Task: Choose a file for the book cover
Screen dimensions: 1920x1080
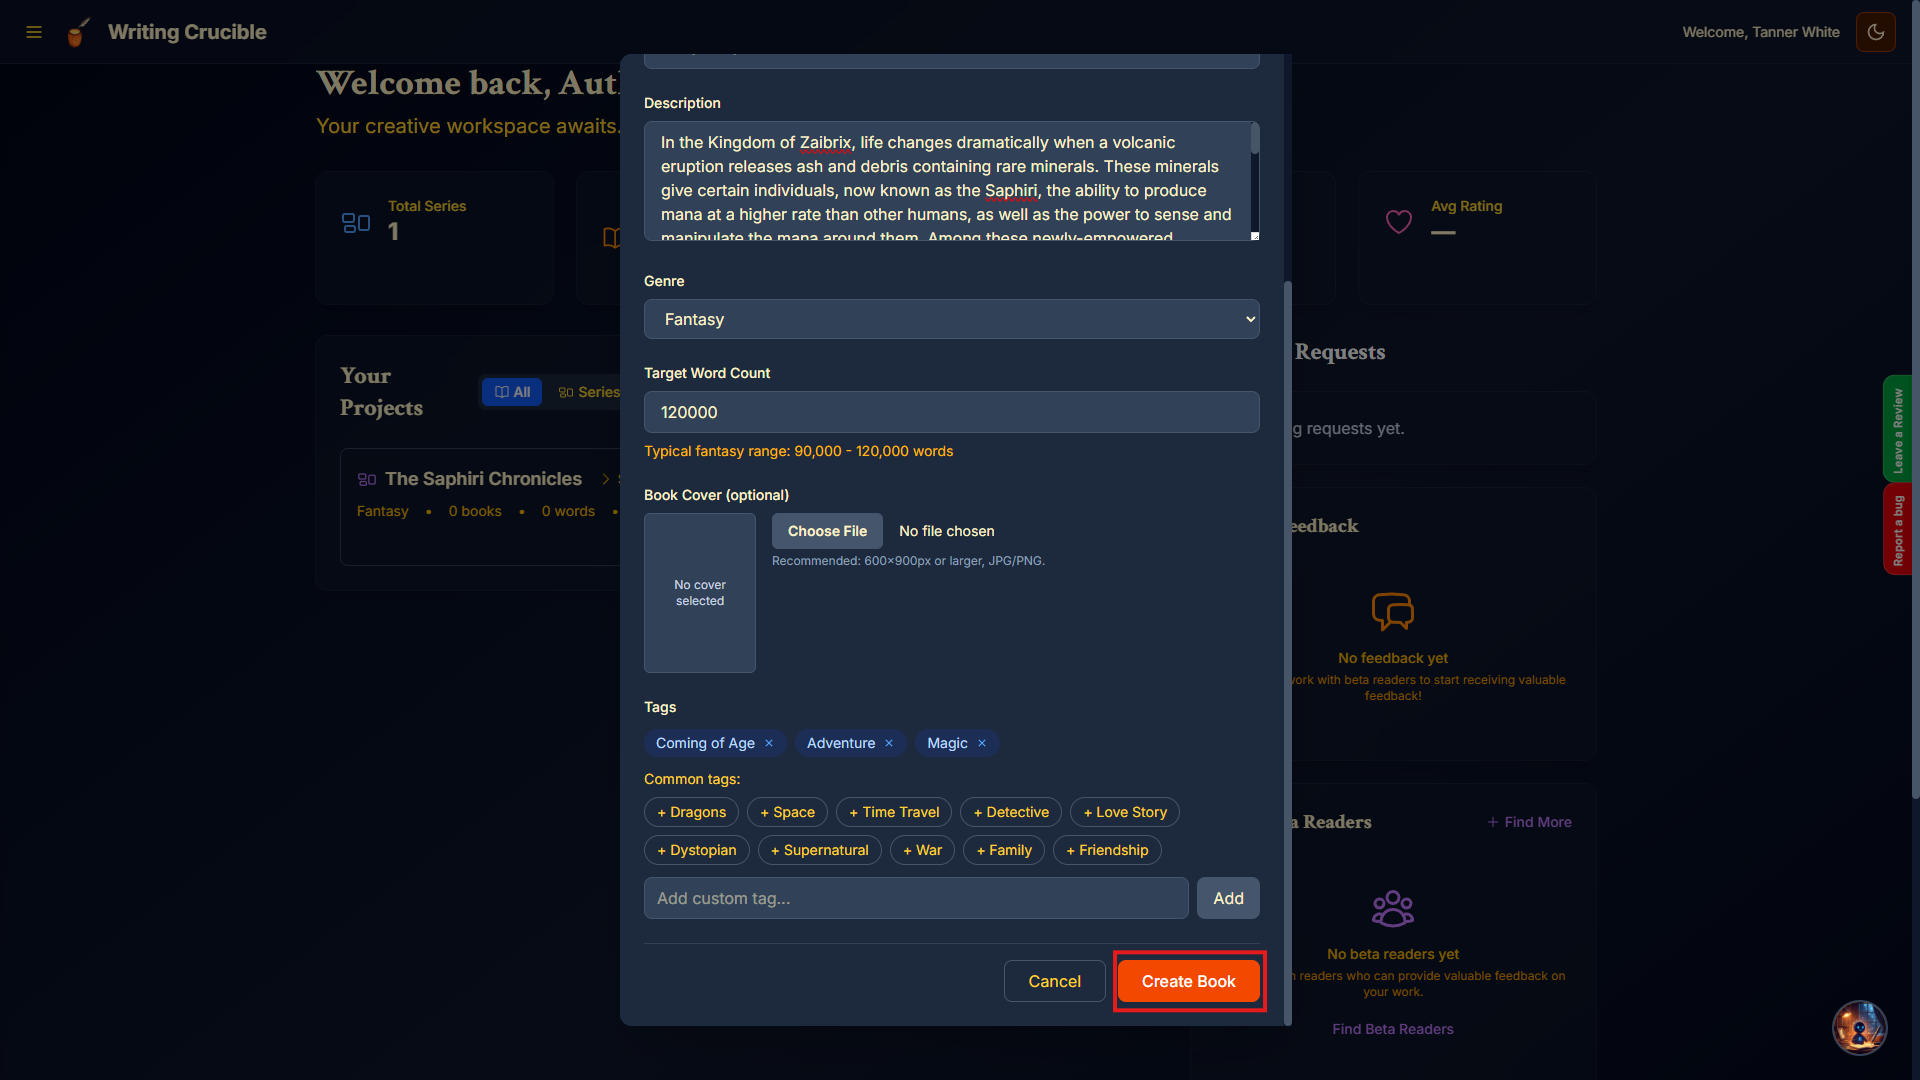Action: pyautogui.click(x=826, y=531)
